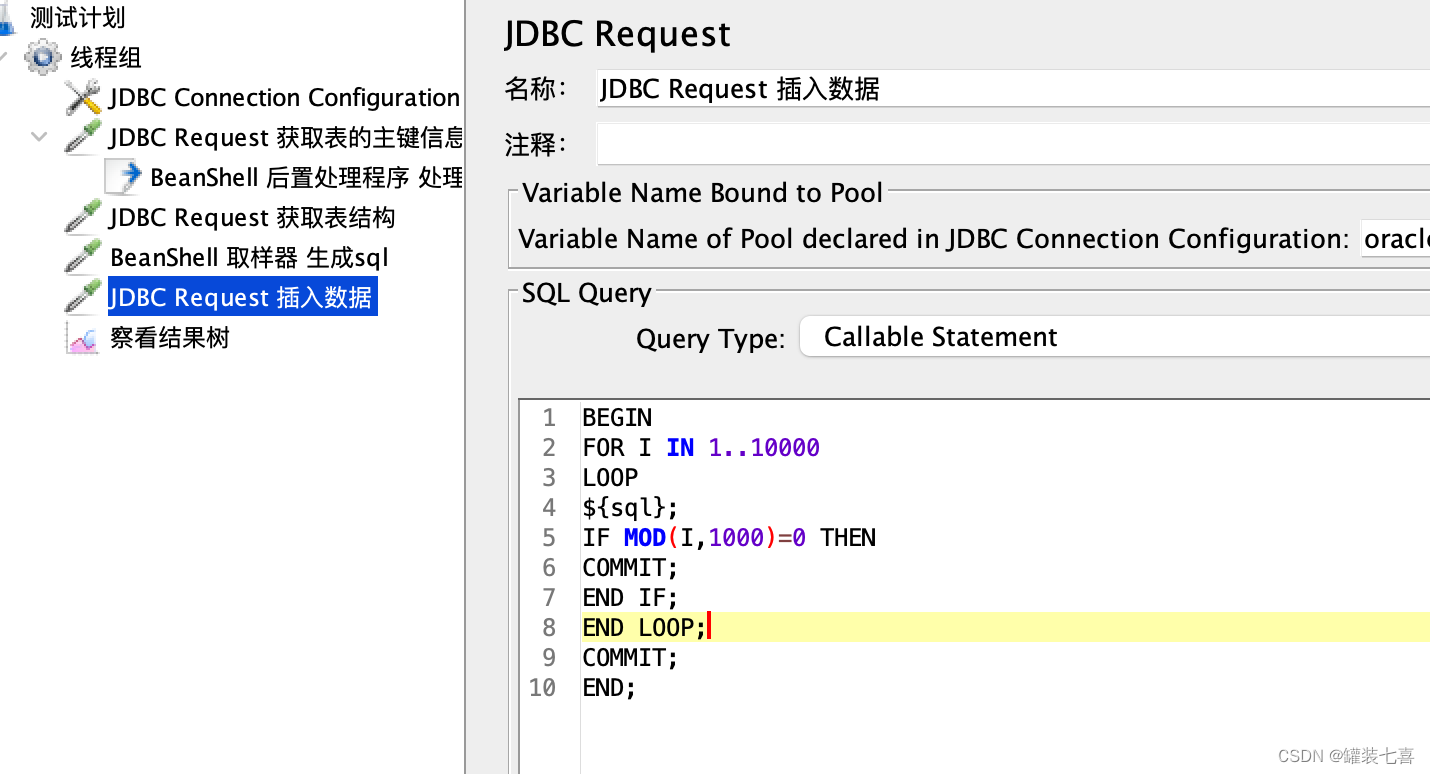Select BeanShell 后置处理程序 tree node

[306, 177]
